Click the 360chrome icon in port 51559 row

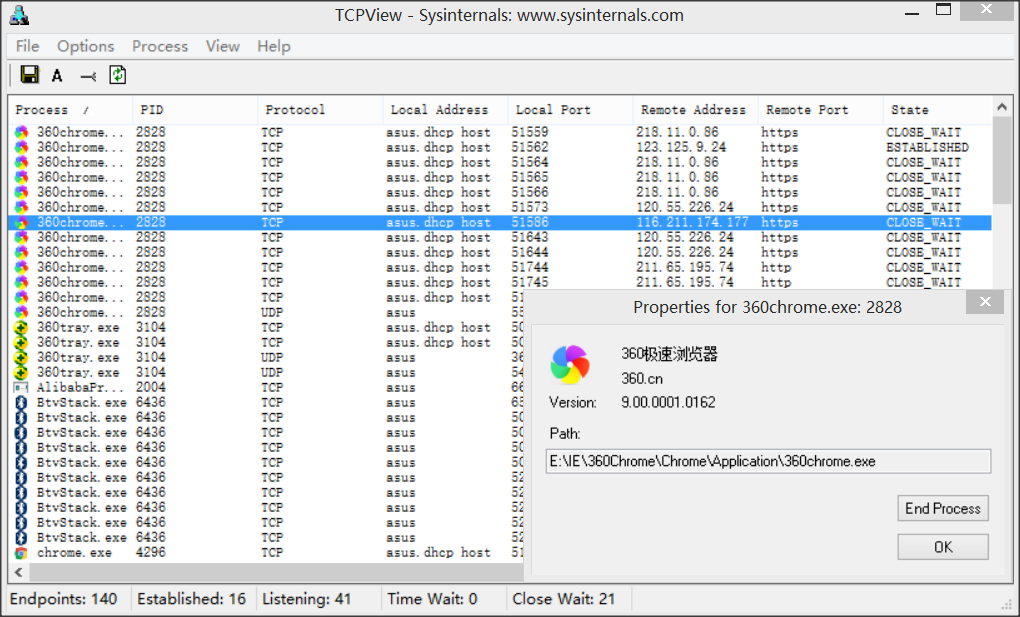(21, 132)
